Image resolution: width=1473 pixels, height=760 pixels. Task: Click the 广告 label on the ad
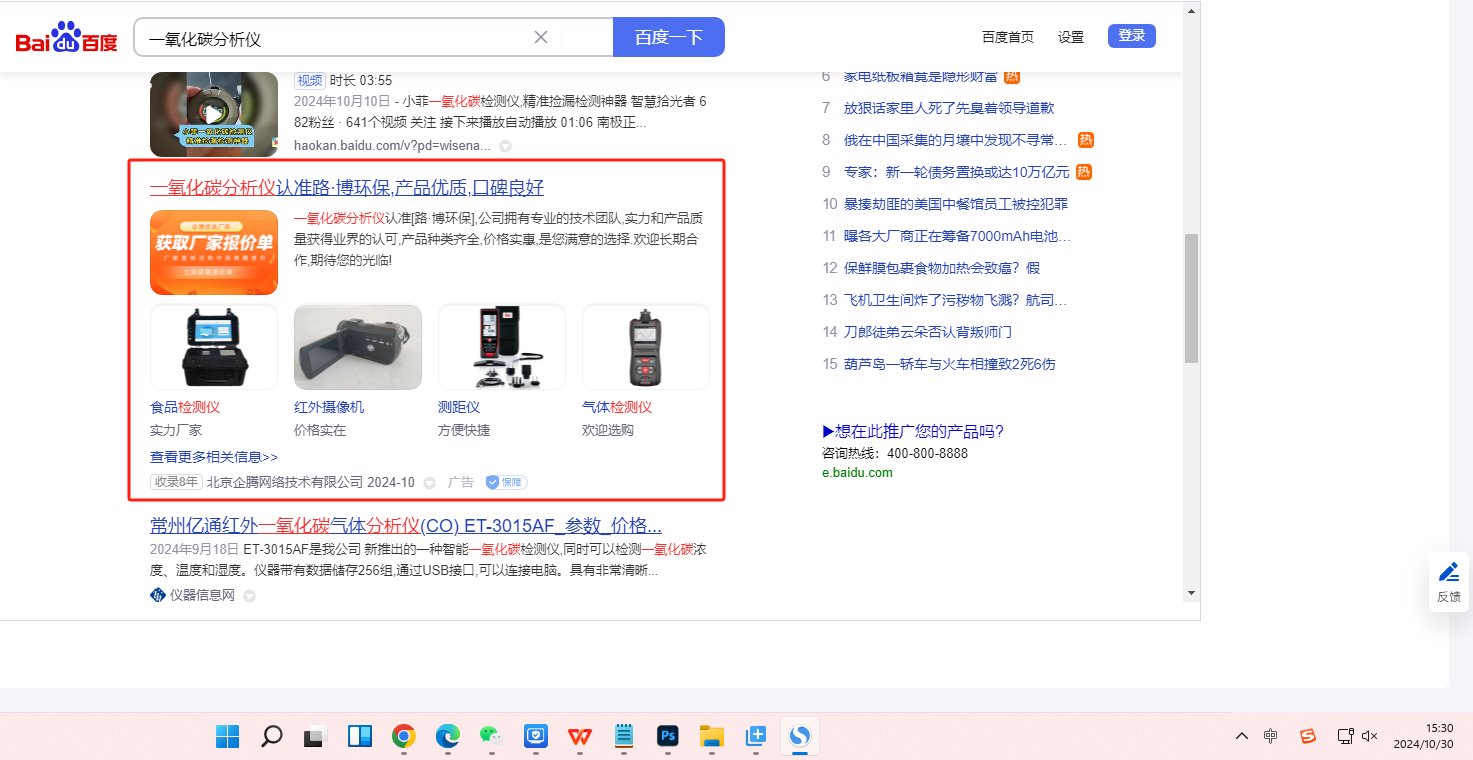click(x=461, y=482)
